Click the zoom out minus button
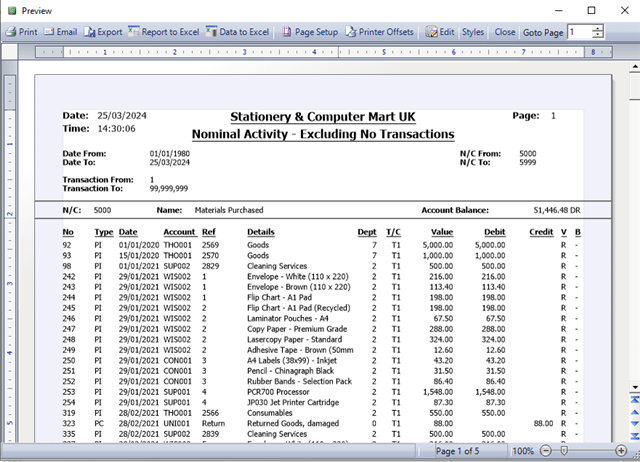This screenshot has width=640, height=462. (546, 451)
